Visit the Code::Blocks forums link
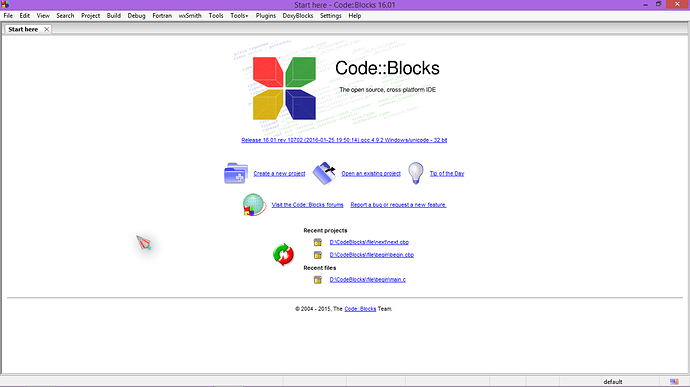The height and width of the screenshot is (387, 690). (x=307, y=205)
